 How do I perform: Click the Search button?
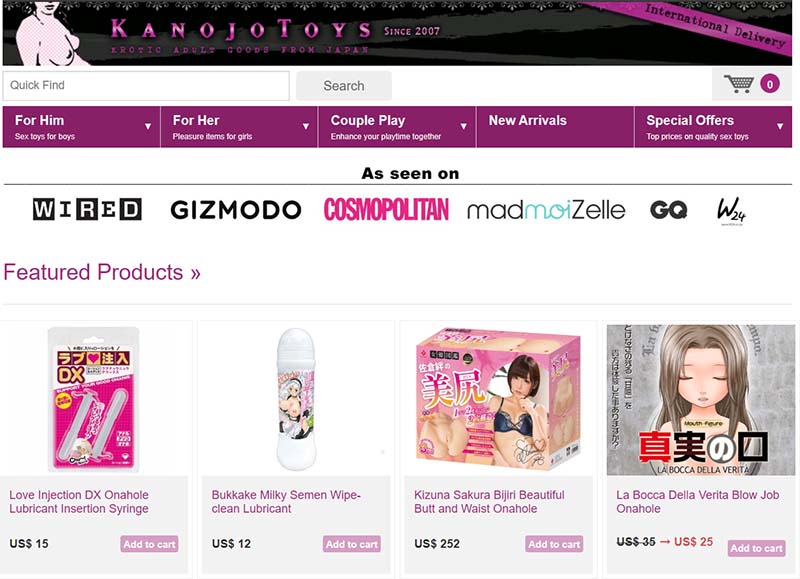[344, 86]
